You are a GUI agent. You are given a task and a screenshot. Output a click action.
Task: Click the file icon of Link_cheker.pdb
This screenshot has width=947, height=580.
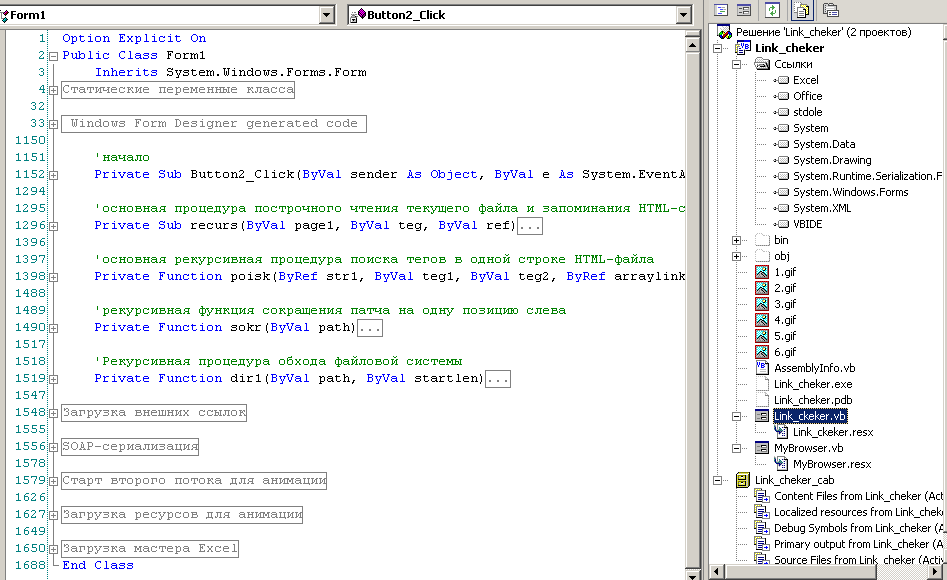[762, 400]
